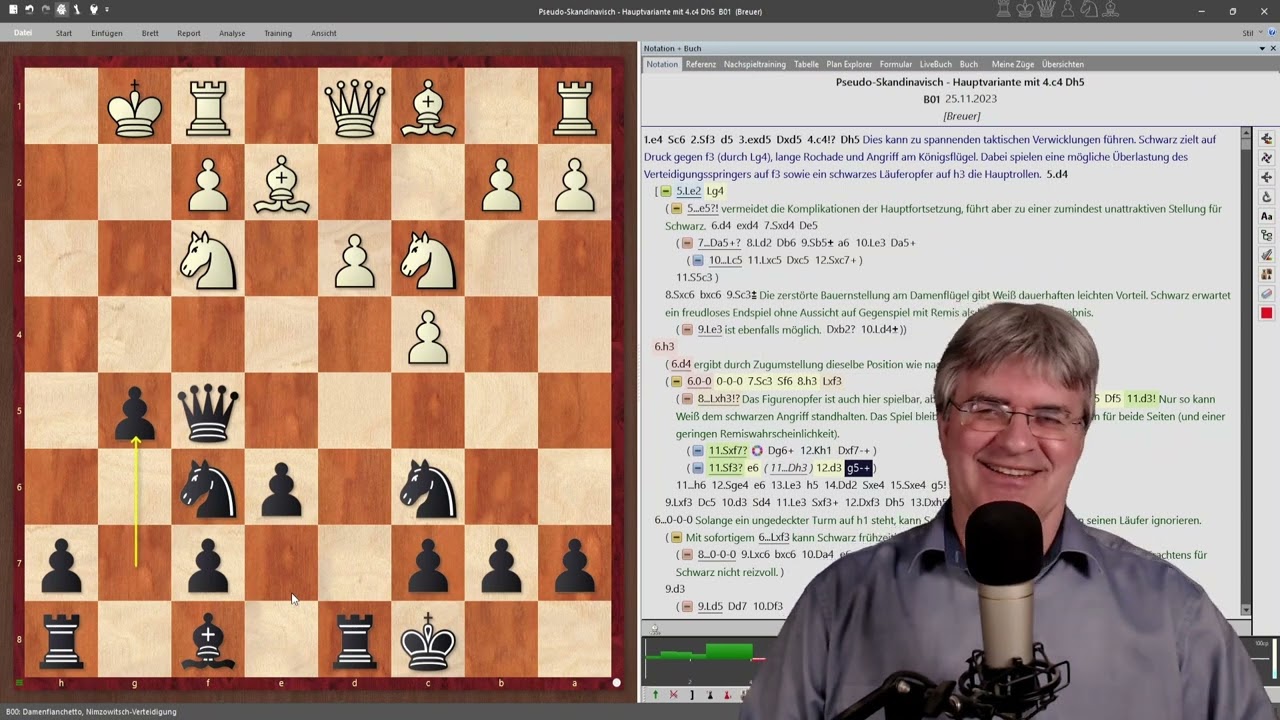The height and width of the screenshot is (720, 1280).
Task: Click the black queen on f5
Action: coord(208,411)
